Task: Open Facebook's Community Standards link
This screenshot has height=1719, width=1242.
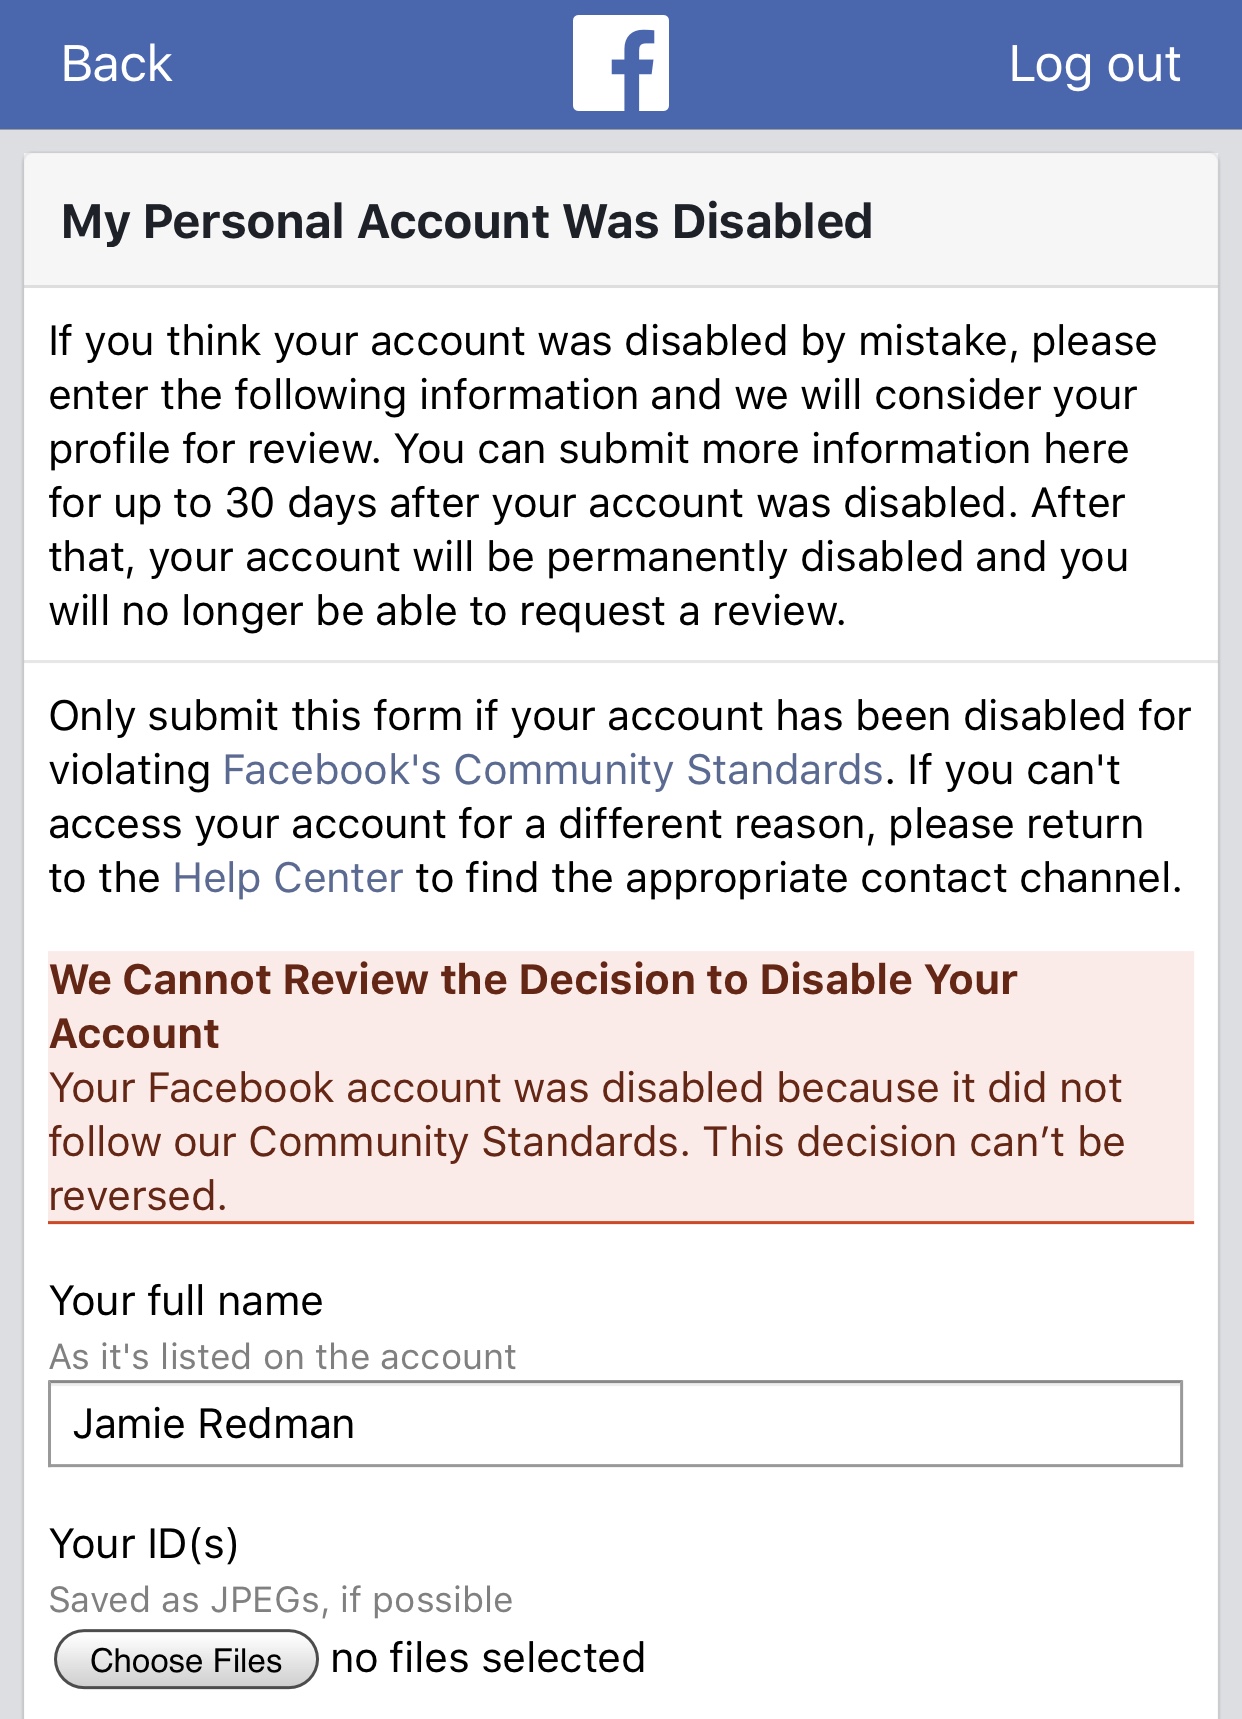Action: [x=553, y=770]
